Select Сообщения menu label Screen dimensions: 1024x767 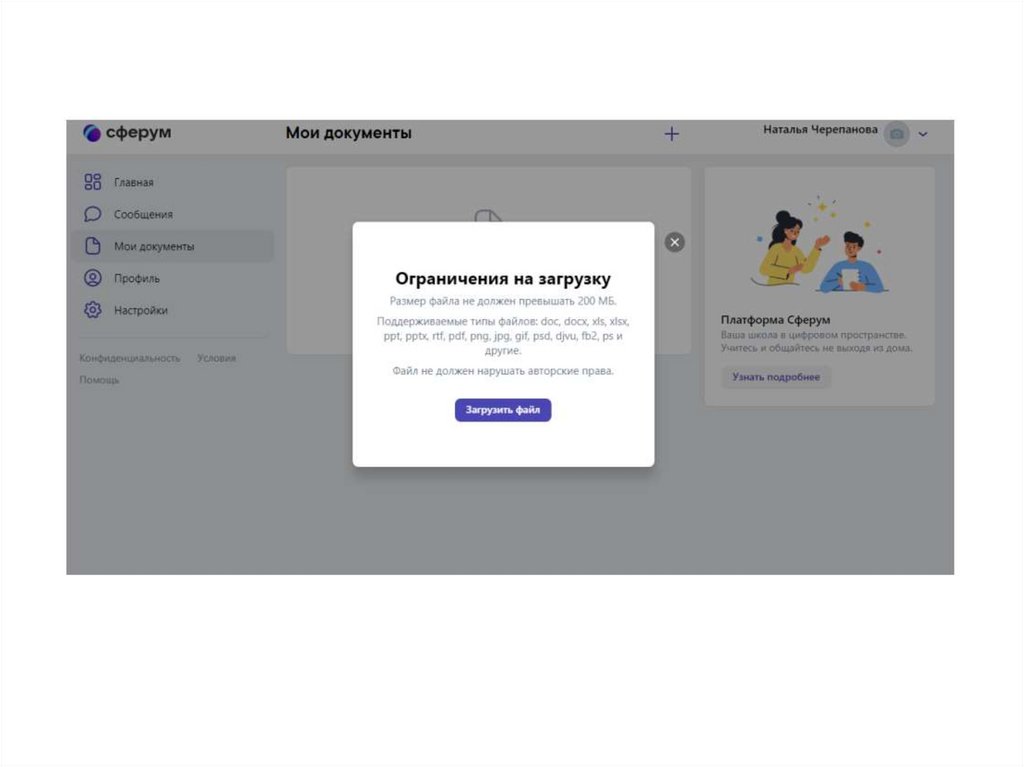tap(143, 214)
